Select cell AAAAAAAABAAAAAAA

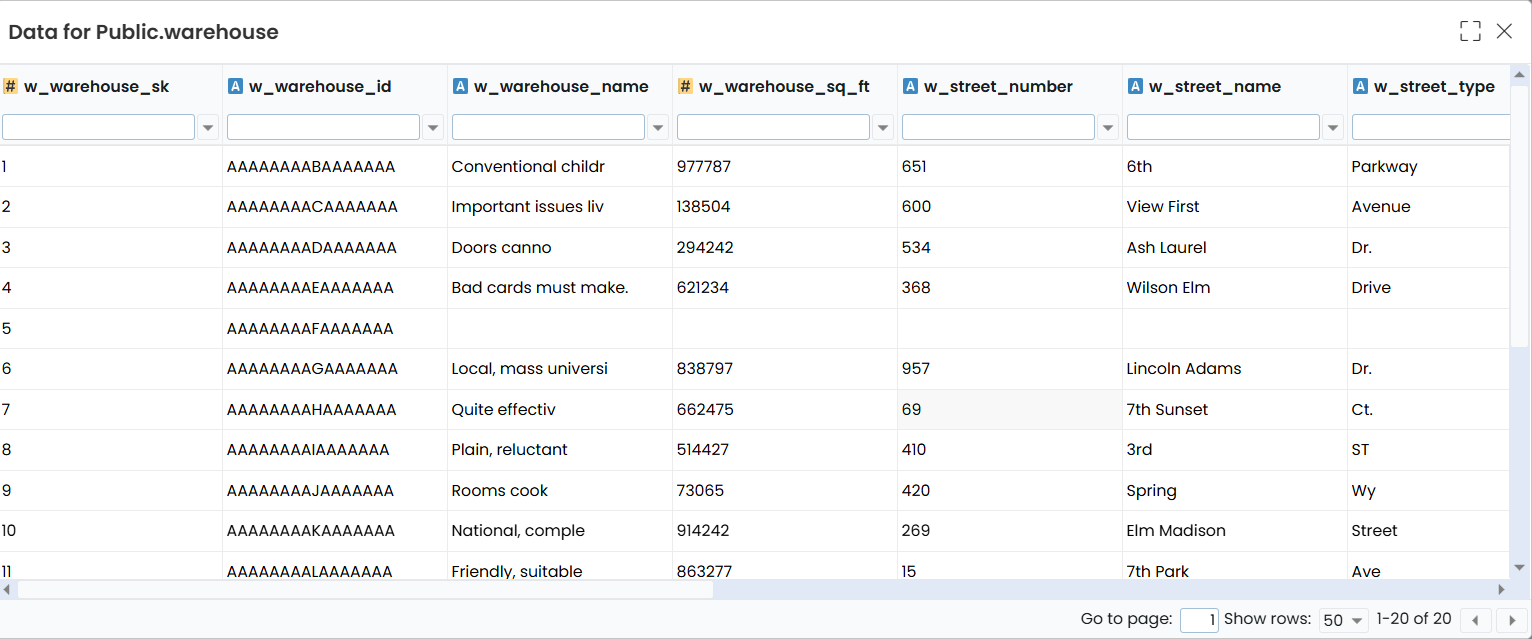[x=335, y=167]
